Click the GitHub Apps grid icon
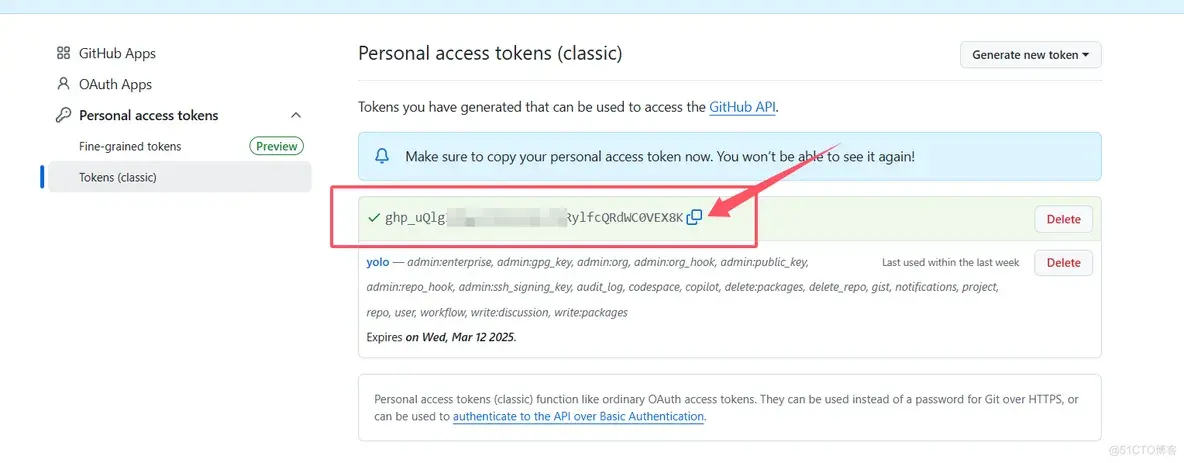 pyautogui.click(x=63, y=54)
